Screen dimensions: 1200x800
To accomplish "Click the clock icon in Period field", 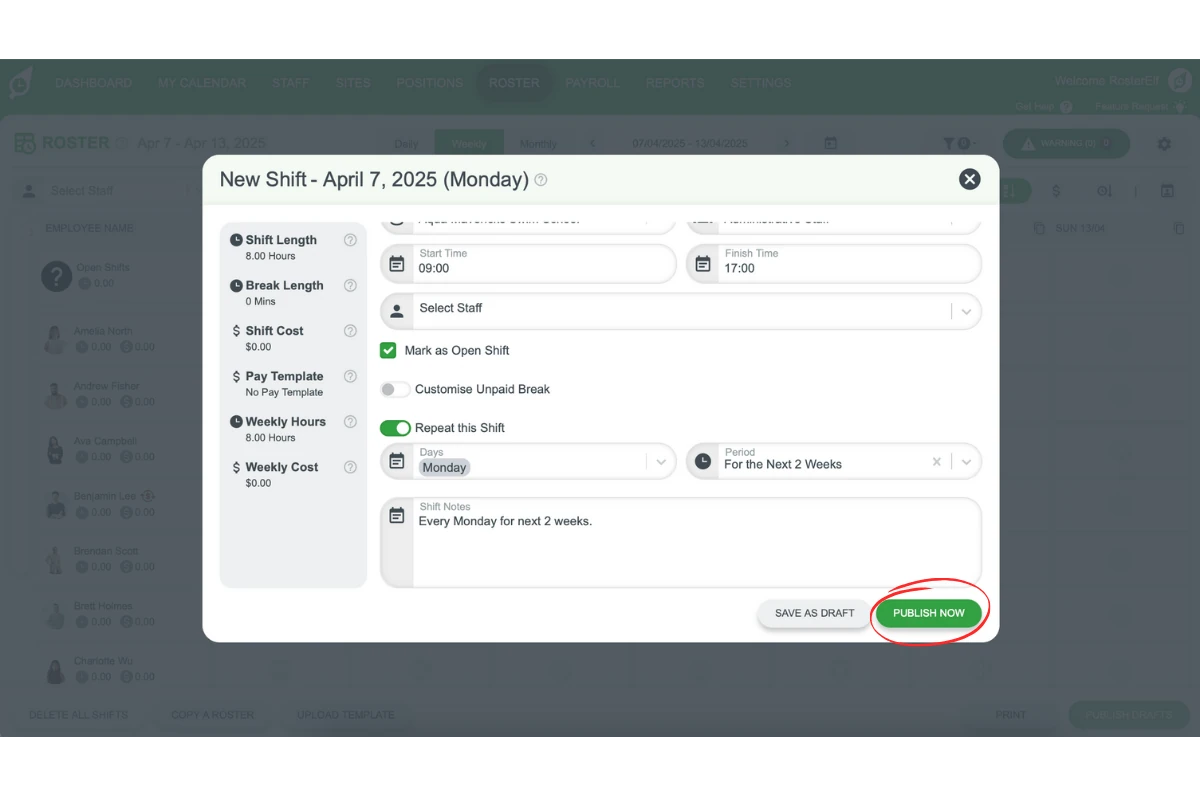I will pyautogui.click(x=703, y=461).
